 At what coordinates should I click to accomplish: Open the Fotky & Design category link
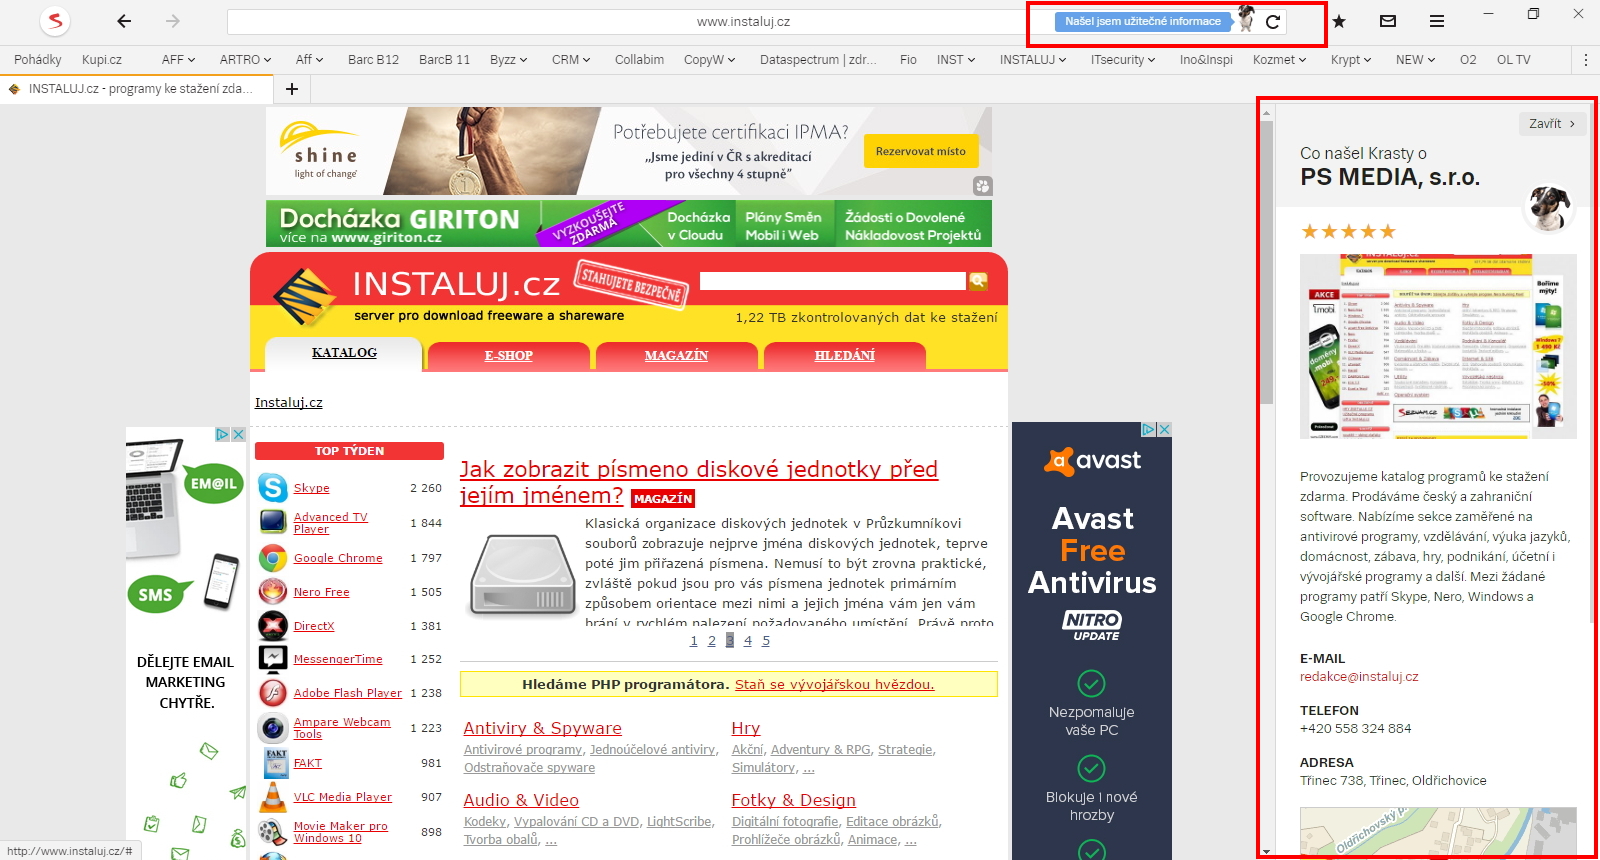pos(794,800)
